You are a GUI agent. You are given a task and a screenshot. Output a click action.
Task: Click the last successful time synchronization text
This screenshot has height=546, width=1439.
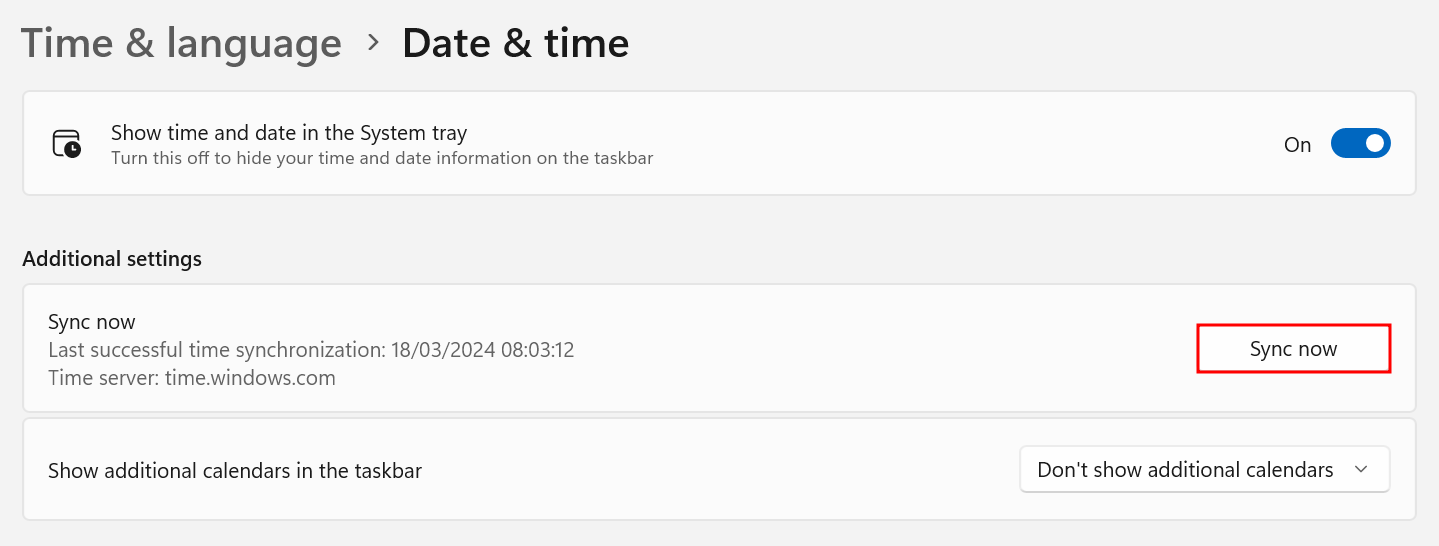[311, 350]
